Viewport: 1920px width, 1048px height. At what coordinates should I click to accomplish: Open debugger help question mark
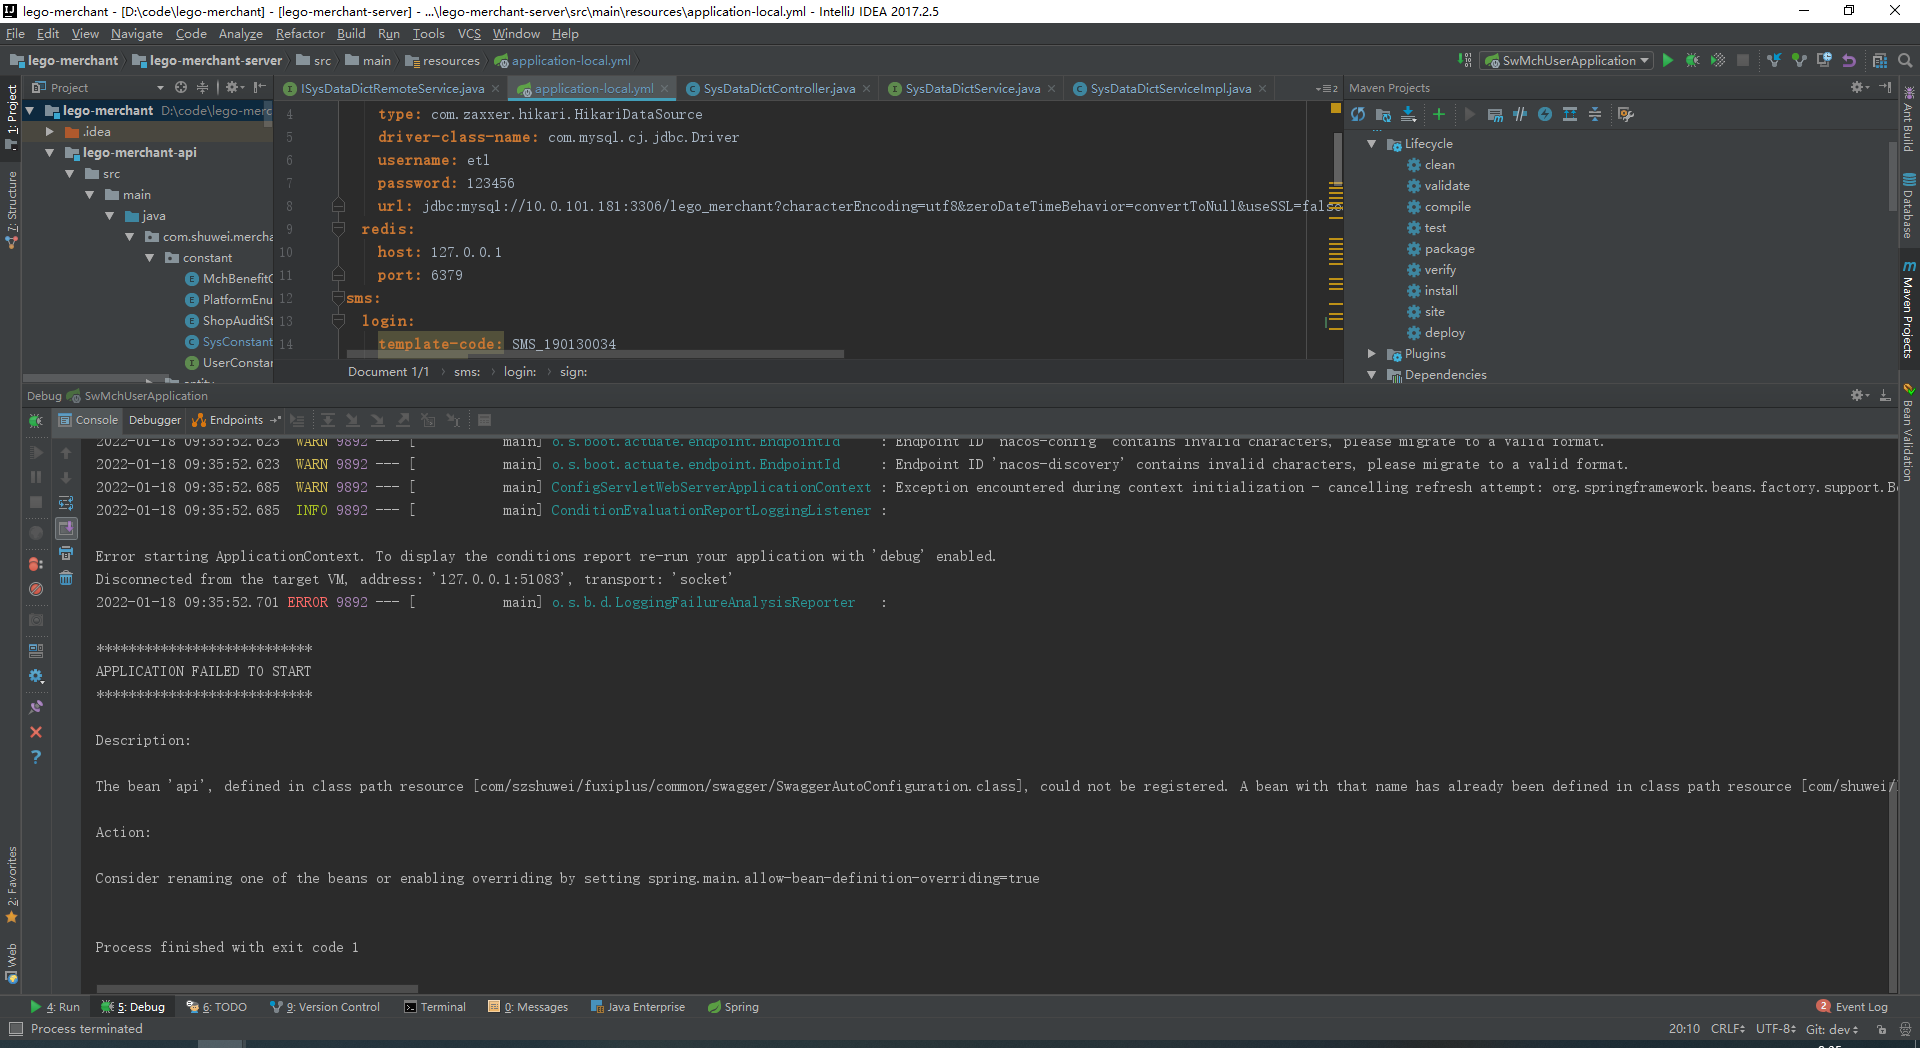(x=36, y=757)
